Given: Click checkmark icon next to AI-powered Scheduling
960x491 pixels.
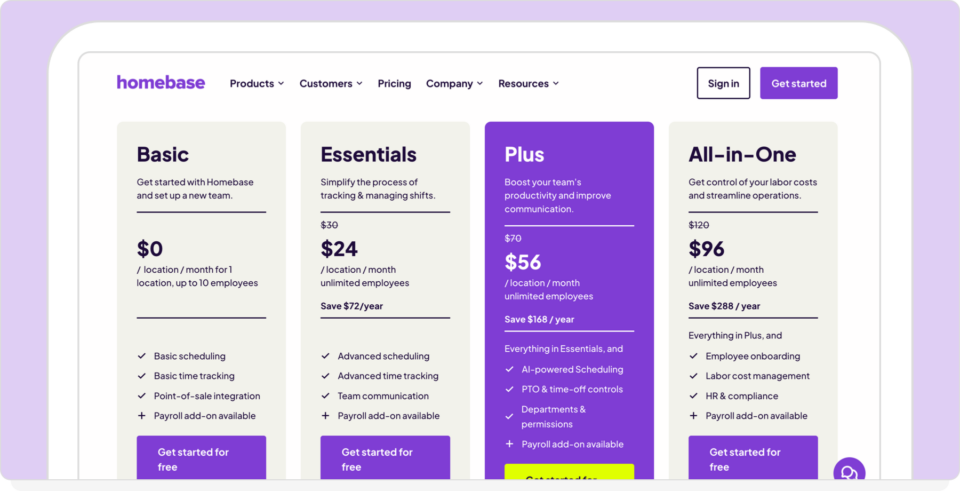Looking at the screenshot, I should 510,370.
